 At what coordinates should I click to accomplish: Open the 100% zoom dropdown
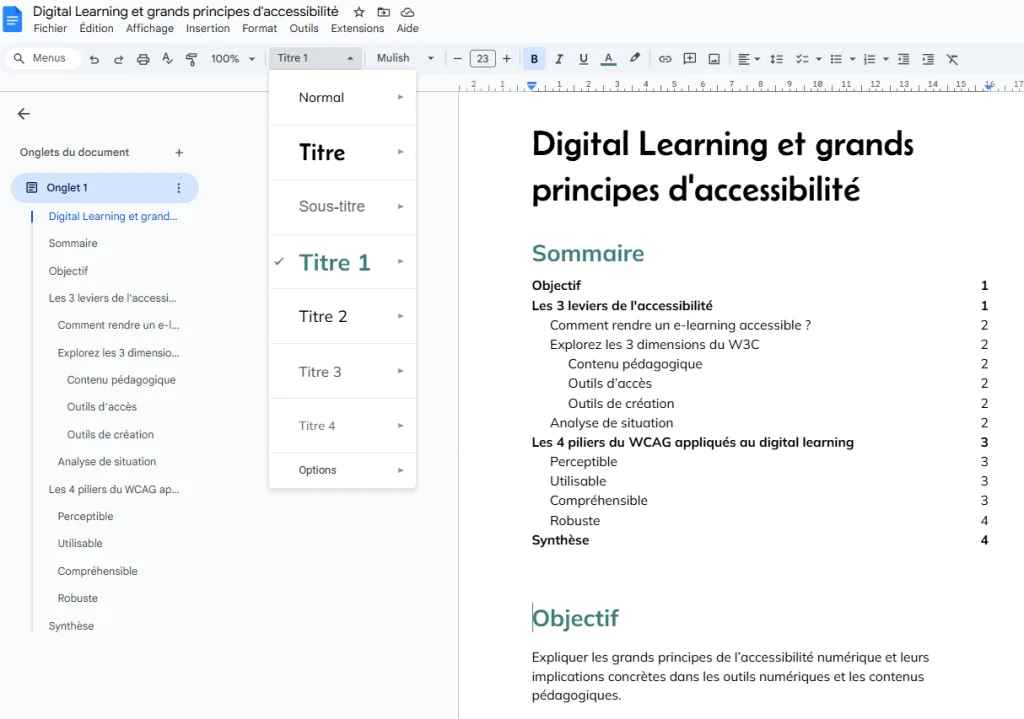[233, 58]
